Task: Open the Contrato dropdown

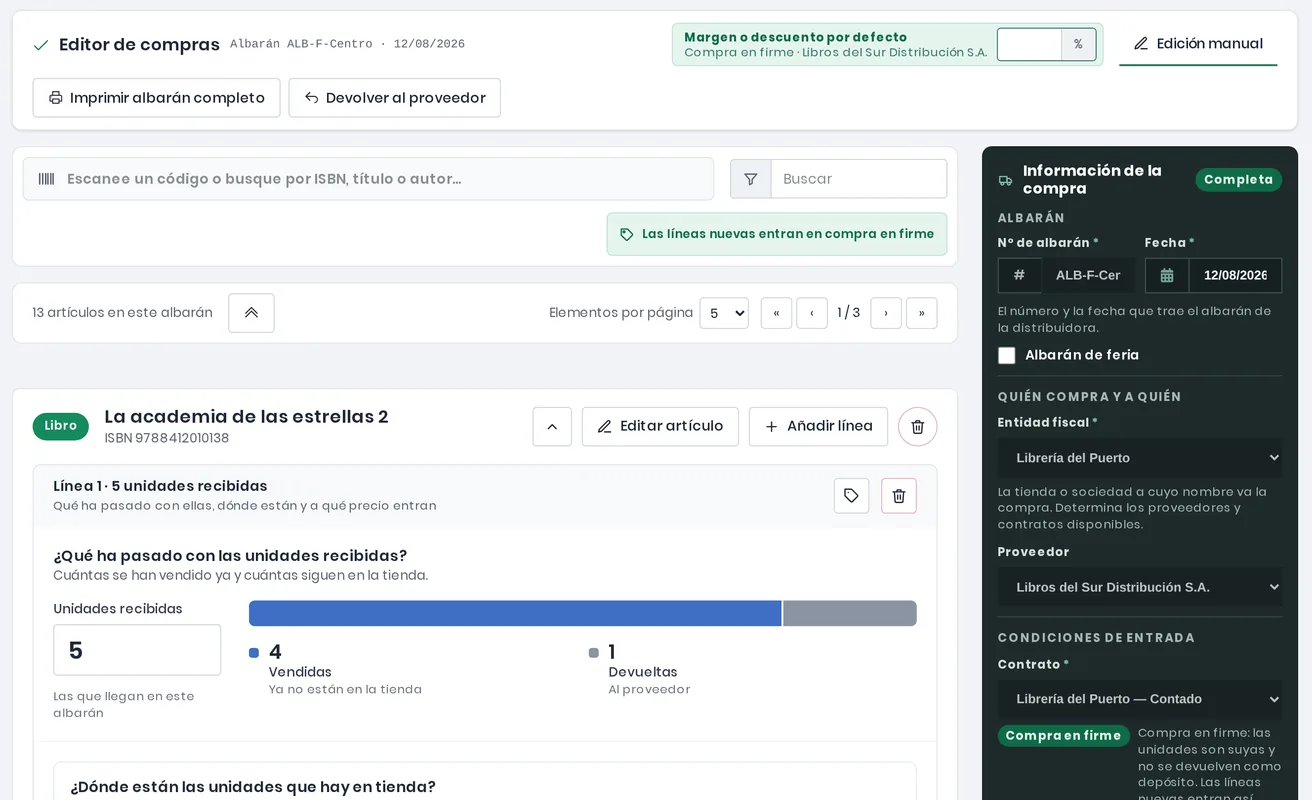Action: tap(1140, 699)
